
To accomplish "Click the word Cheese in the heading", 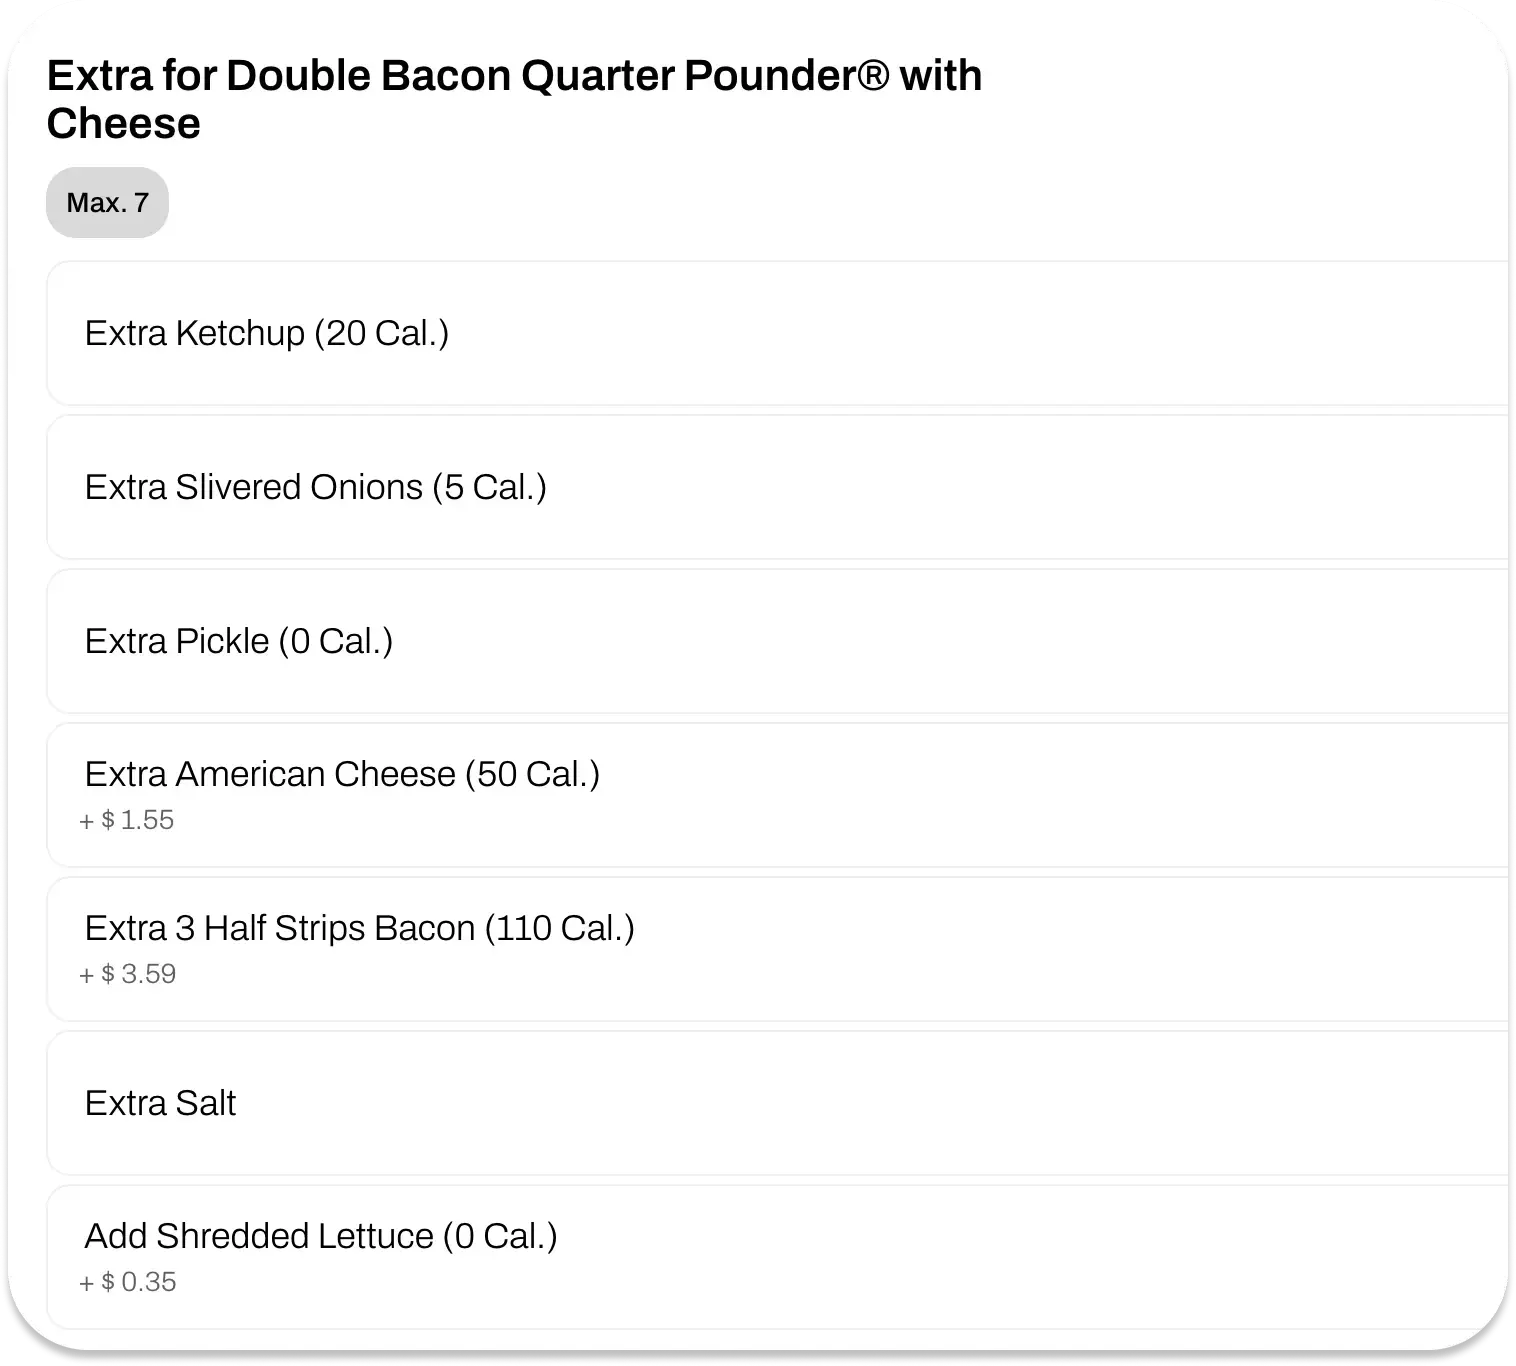I will pyautogui.click(x=123, y=124).
